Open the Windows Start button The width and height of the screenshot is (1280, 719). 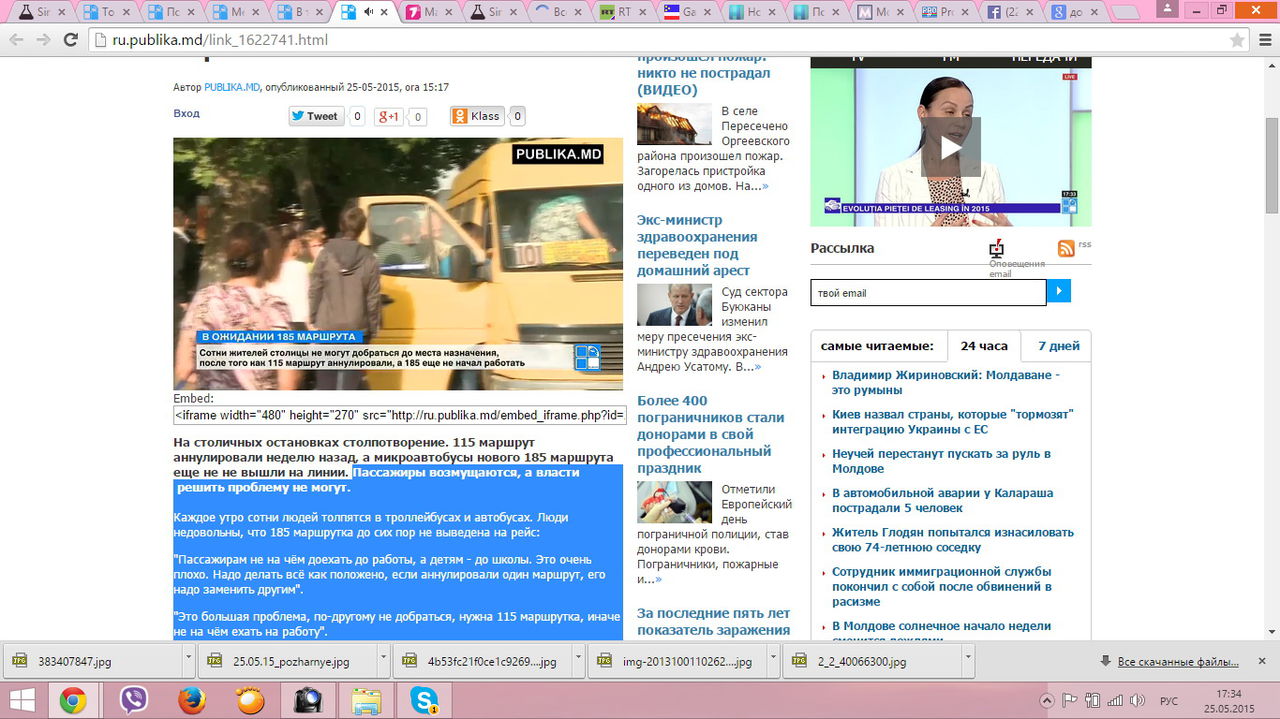pos(23,700)
